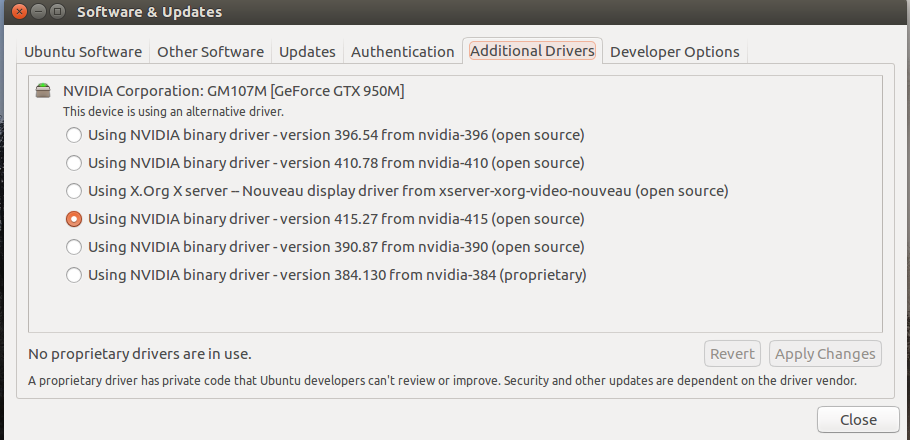Minimize the Software & Updates window
910x440 pixels.
pyautogui.click(x=38, y=11)
